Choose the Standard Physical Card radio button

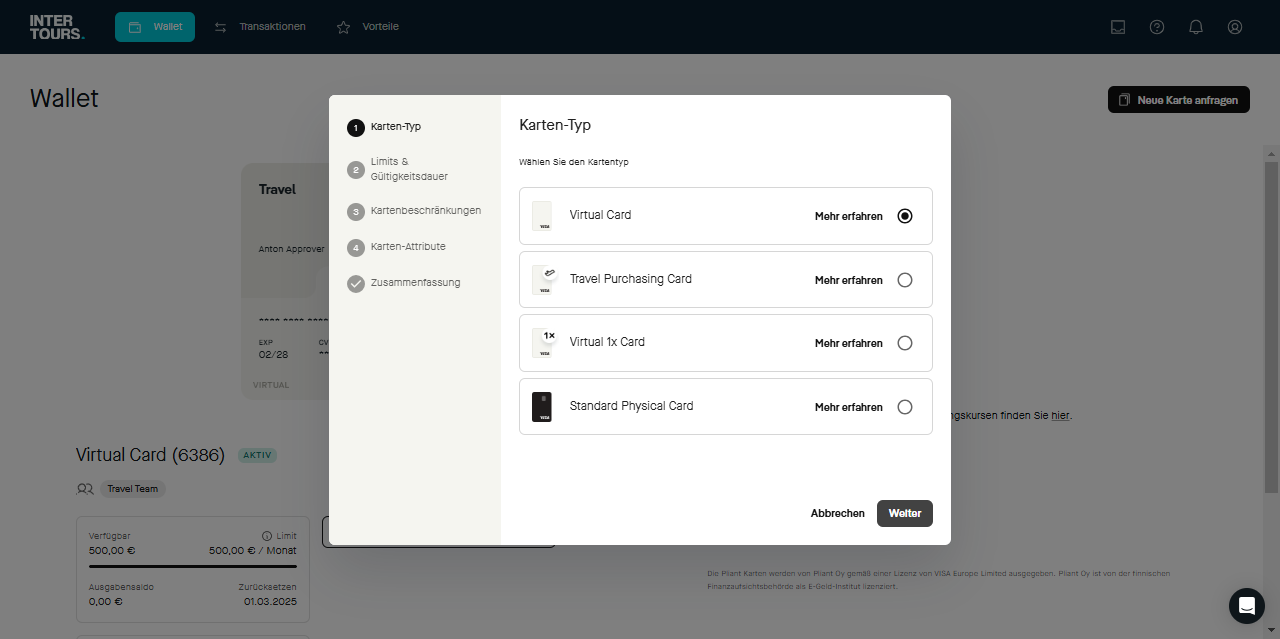[905, 407]
